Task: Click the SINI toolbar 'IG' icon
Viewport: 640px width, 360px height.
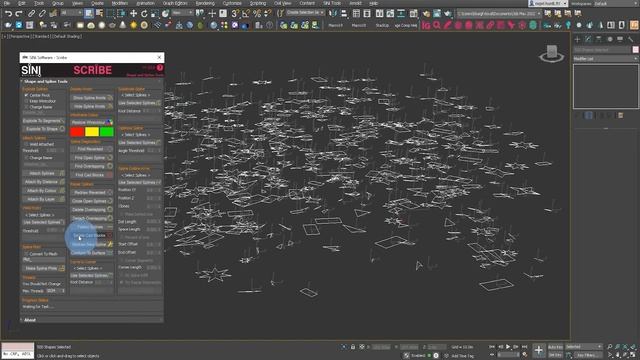Action: pyautogui.click(x=426, y=25)
